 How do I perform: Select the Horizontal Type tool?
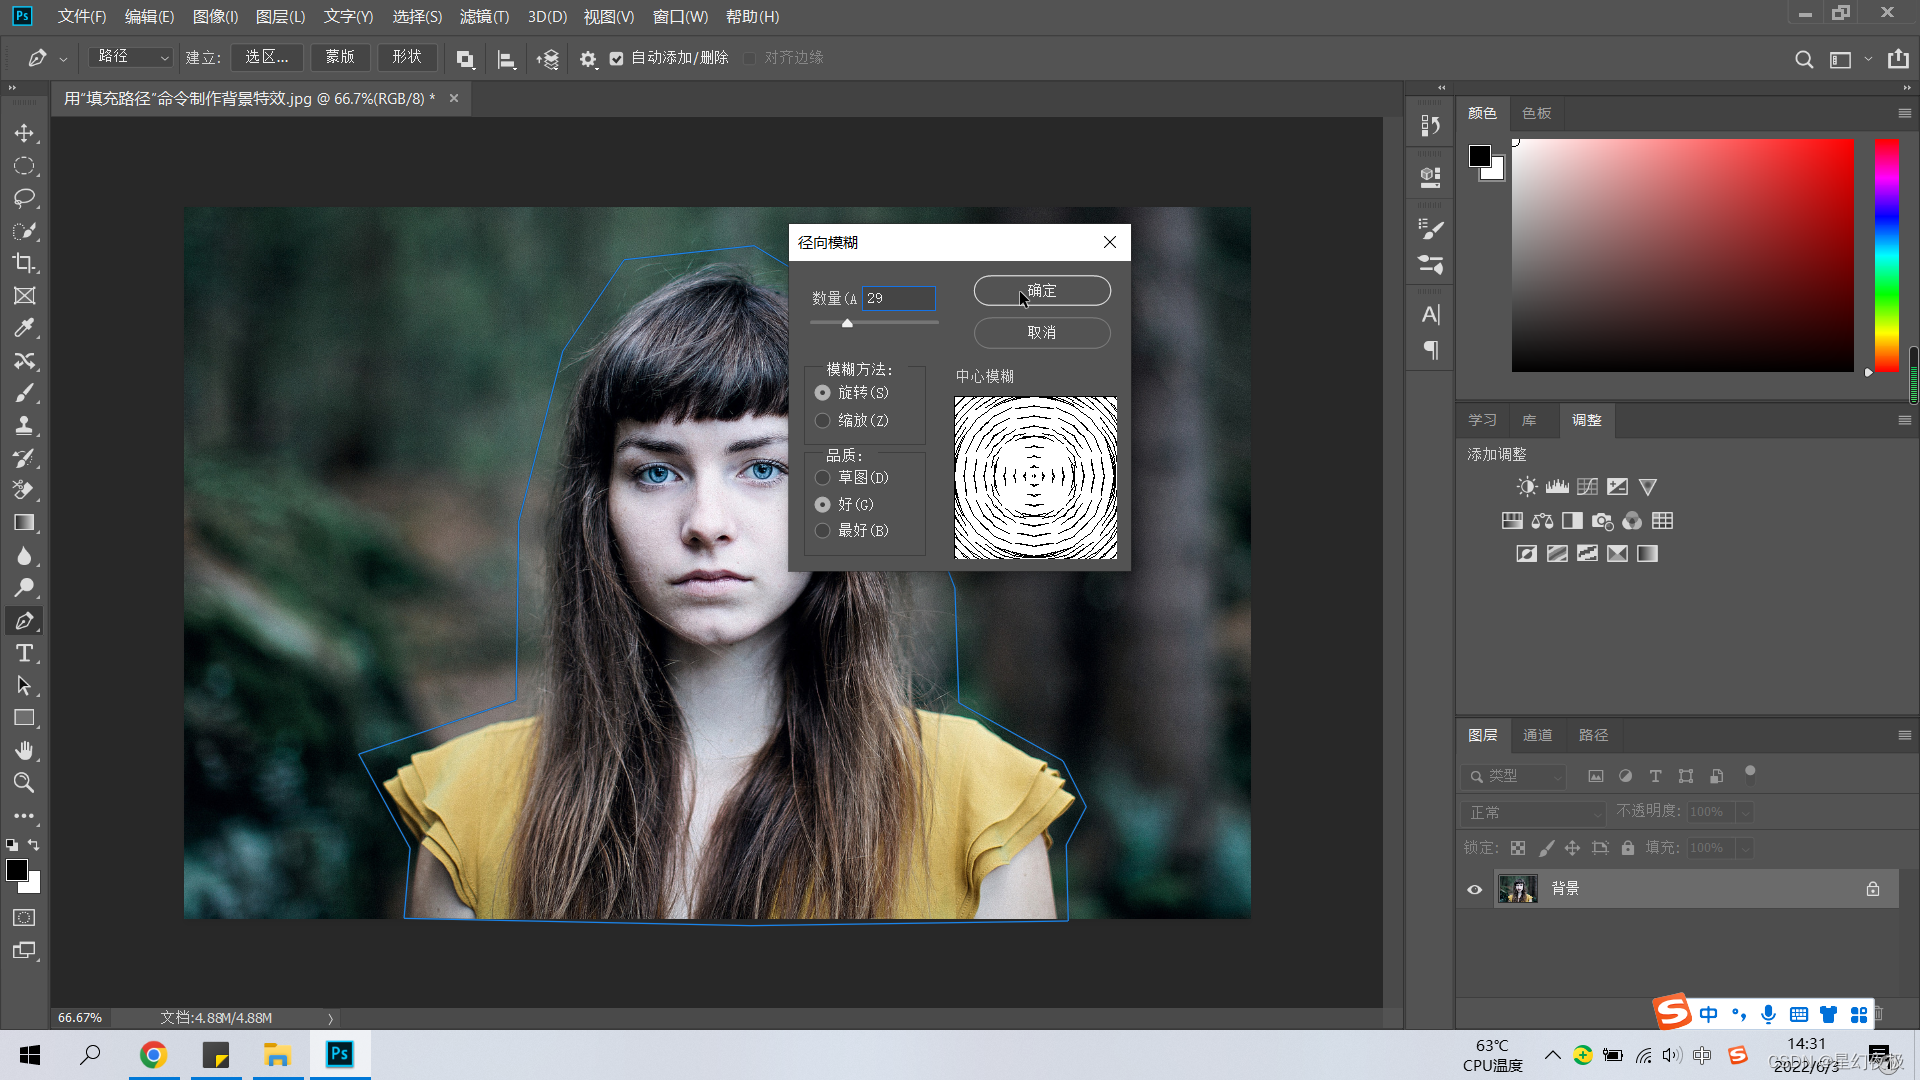24,653
